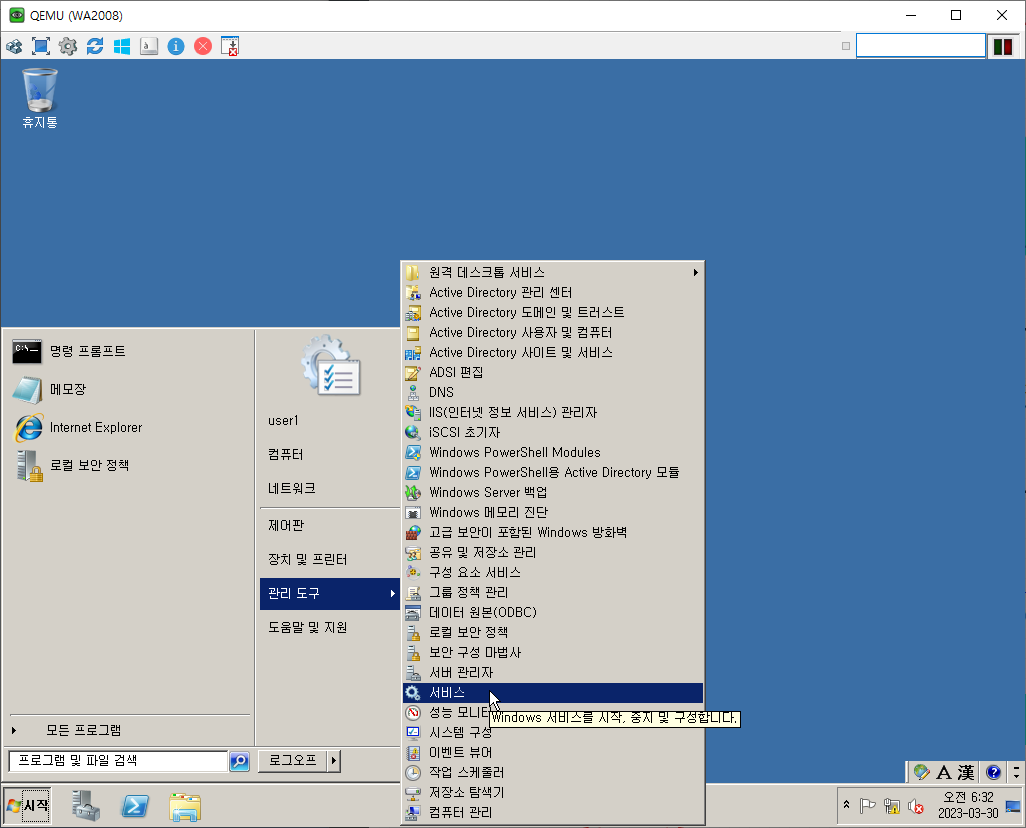Viewport: 1026px width, 828px height.
Task: Open 컴퓨터 in start menu
Action: [x=285, y=454]
